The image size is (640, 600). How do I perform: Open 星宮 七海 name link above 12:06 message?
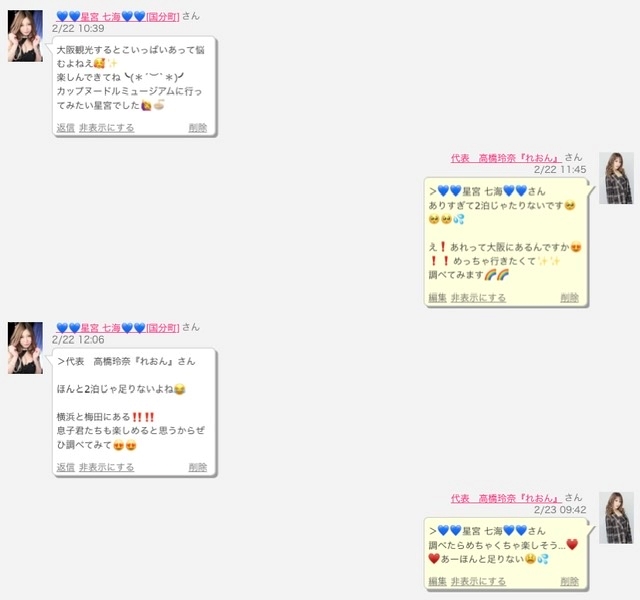point(118,328)
